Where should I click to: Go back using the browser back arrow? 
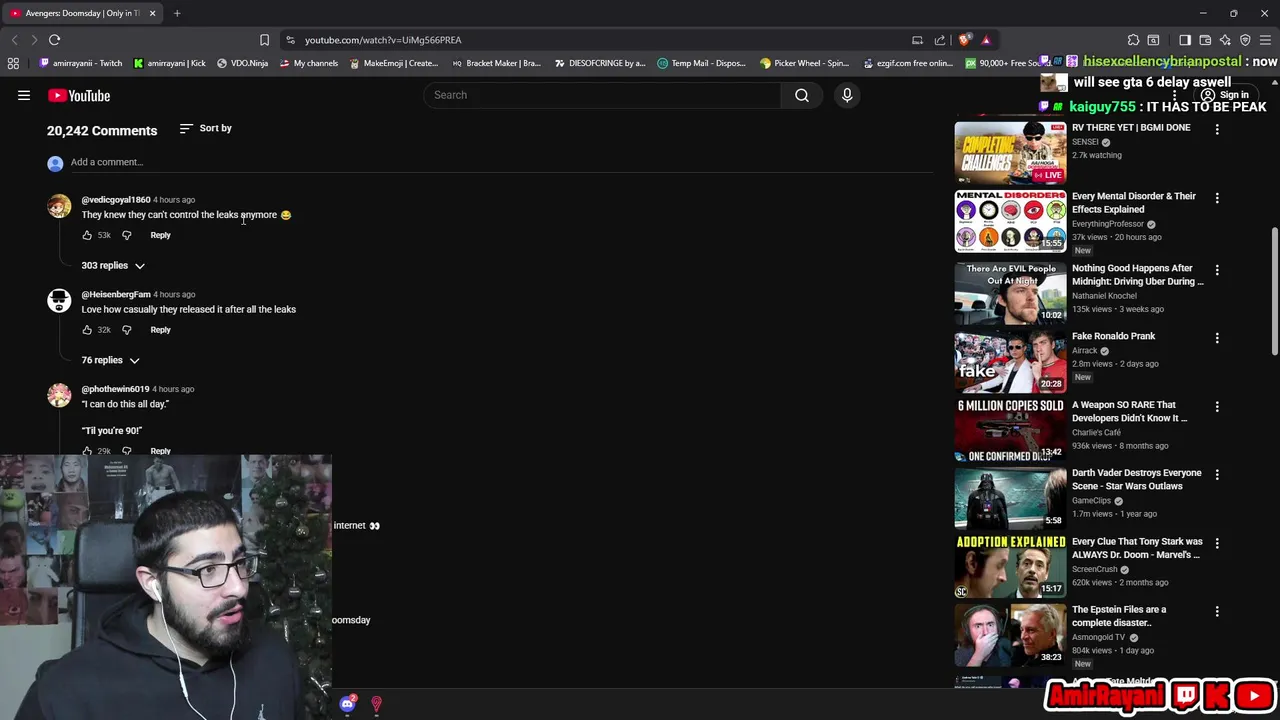pos(14,40)
